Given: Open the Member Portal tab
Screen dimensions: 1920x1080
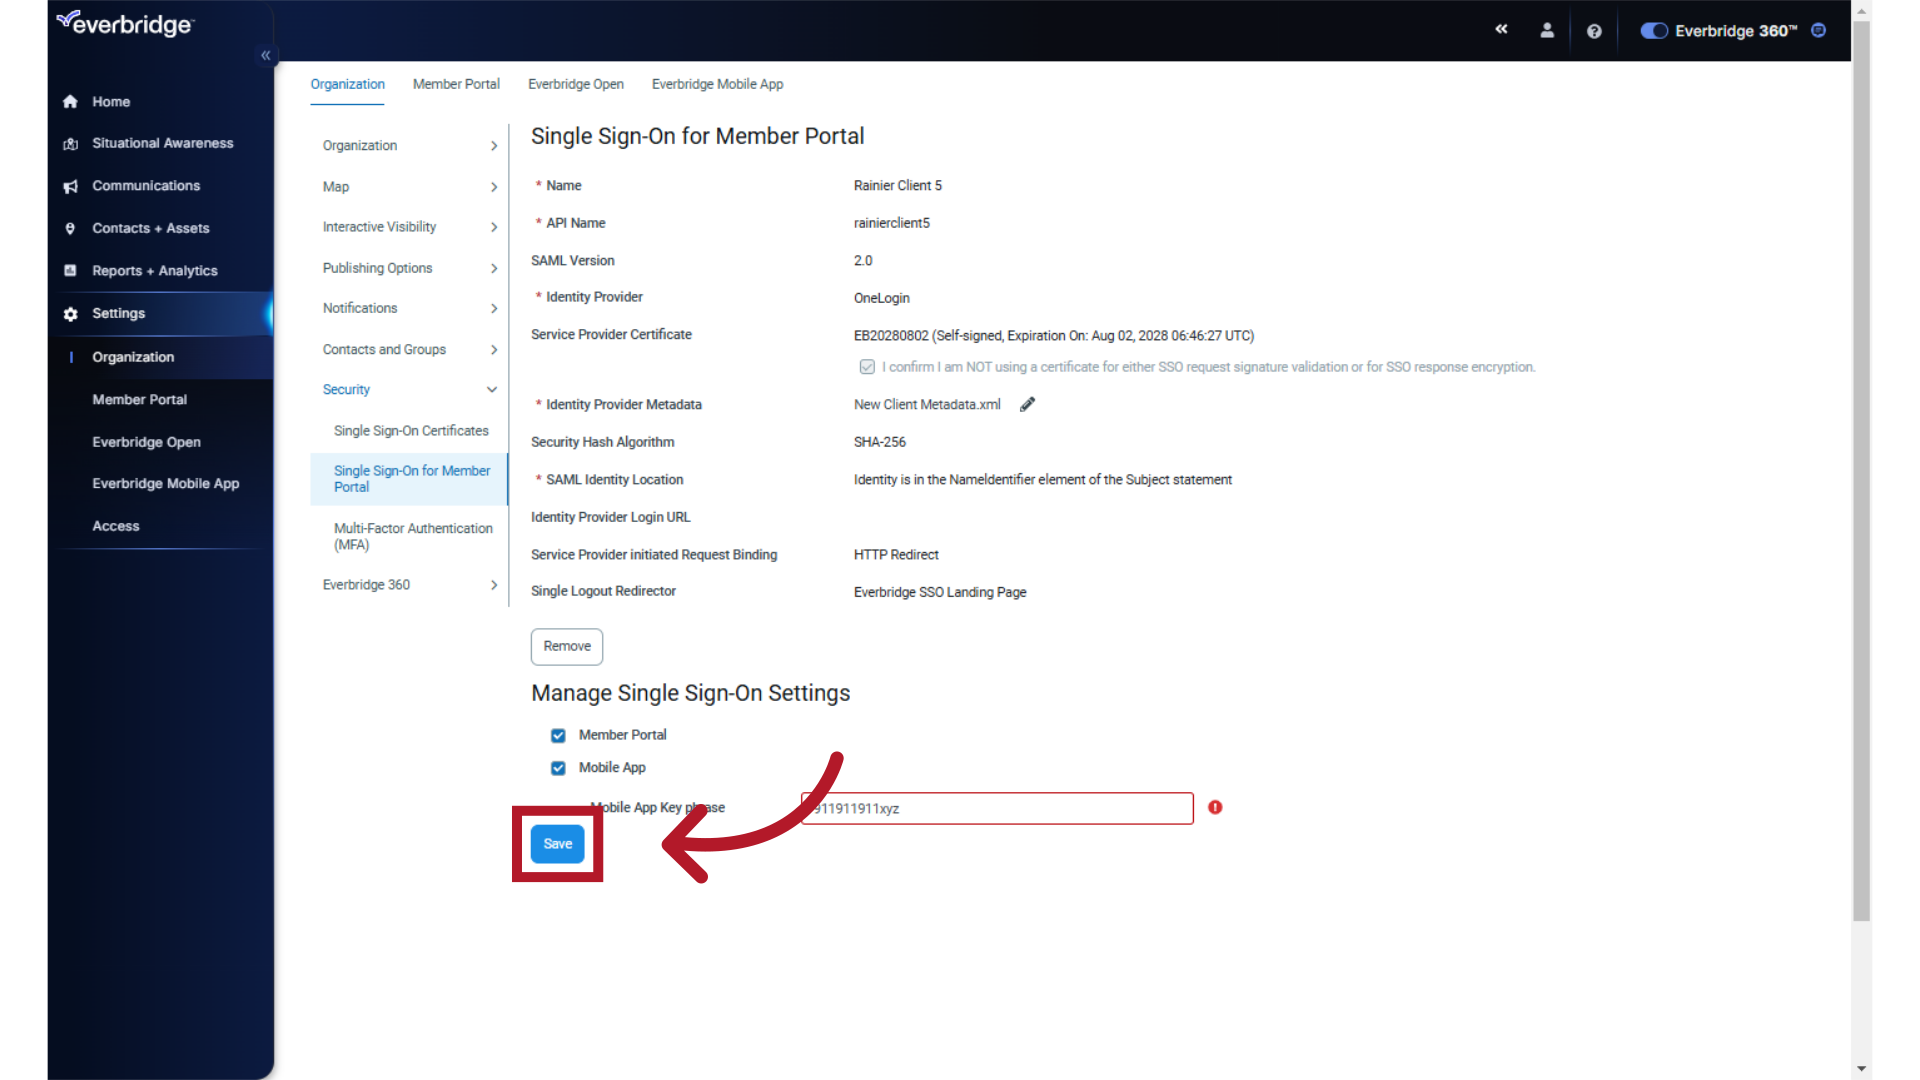Looking at the screenshot, I should [x=456, y=84].
